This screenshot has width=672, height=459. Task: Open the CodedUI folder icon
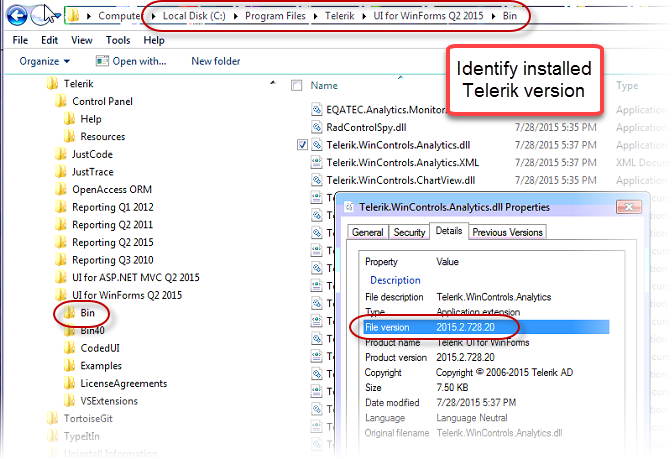(69, 348)
